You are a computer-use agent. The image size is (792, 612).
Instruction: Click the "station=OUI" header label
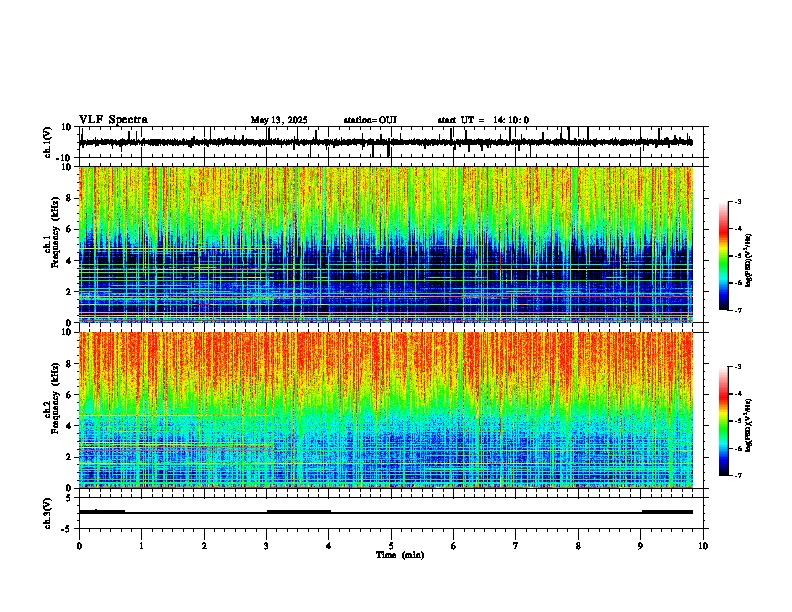click(x=370, y=120)
